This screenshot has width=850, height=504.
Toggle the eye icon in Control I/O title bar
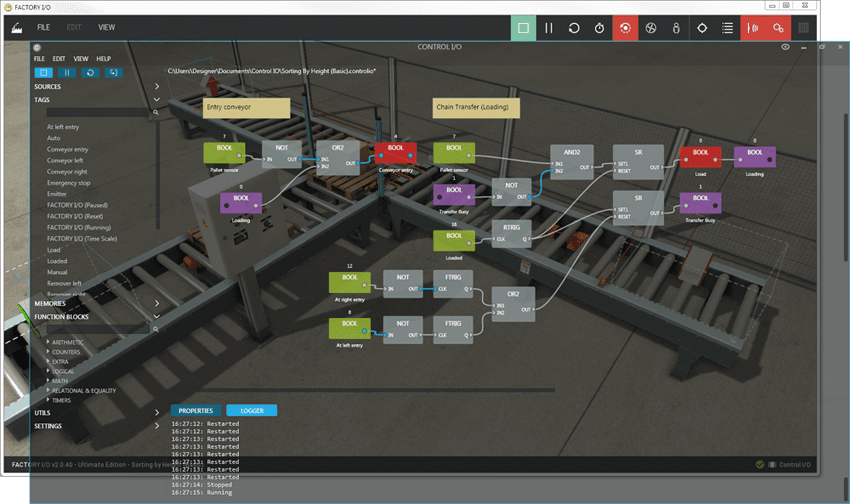coord(785,47)
